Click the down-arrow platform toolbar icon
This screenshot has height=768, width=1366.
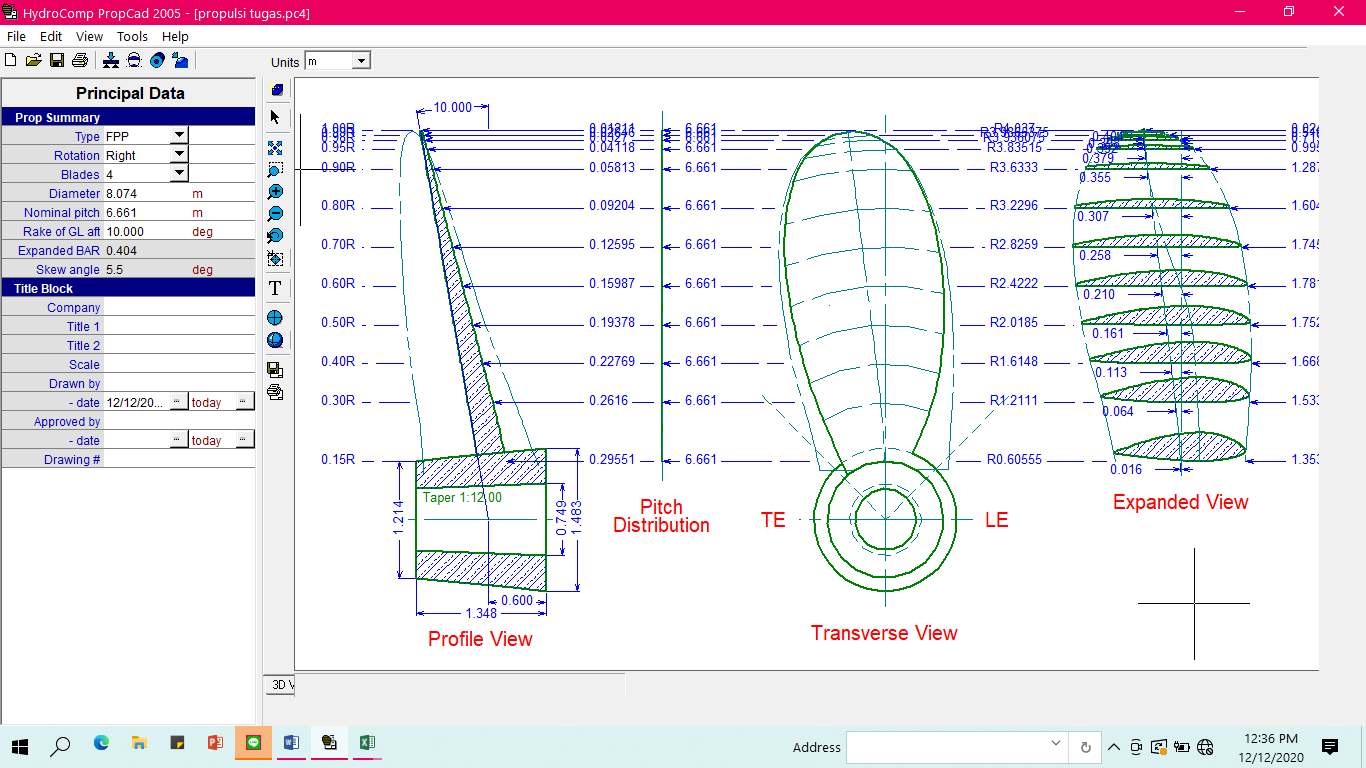click(111, 60)
